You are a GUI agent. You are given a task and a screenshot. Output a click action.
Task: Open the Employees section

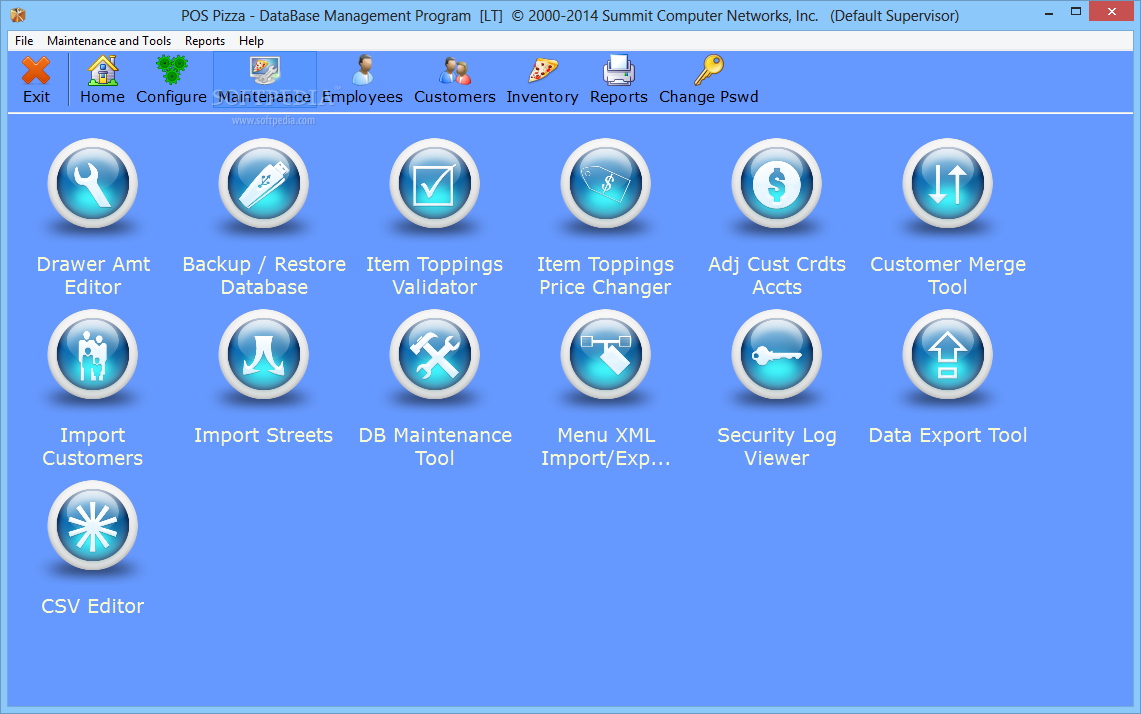click(362, 79)
